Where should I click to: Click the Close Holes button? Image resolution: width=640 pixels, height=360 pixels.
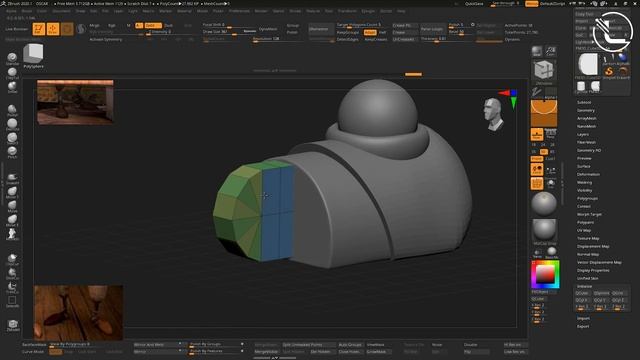350,351
